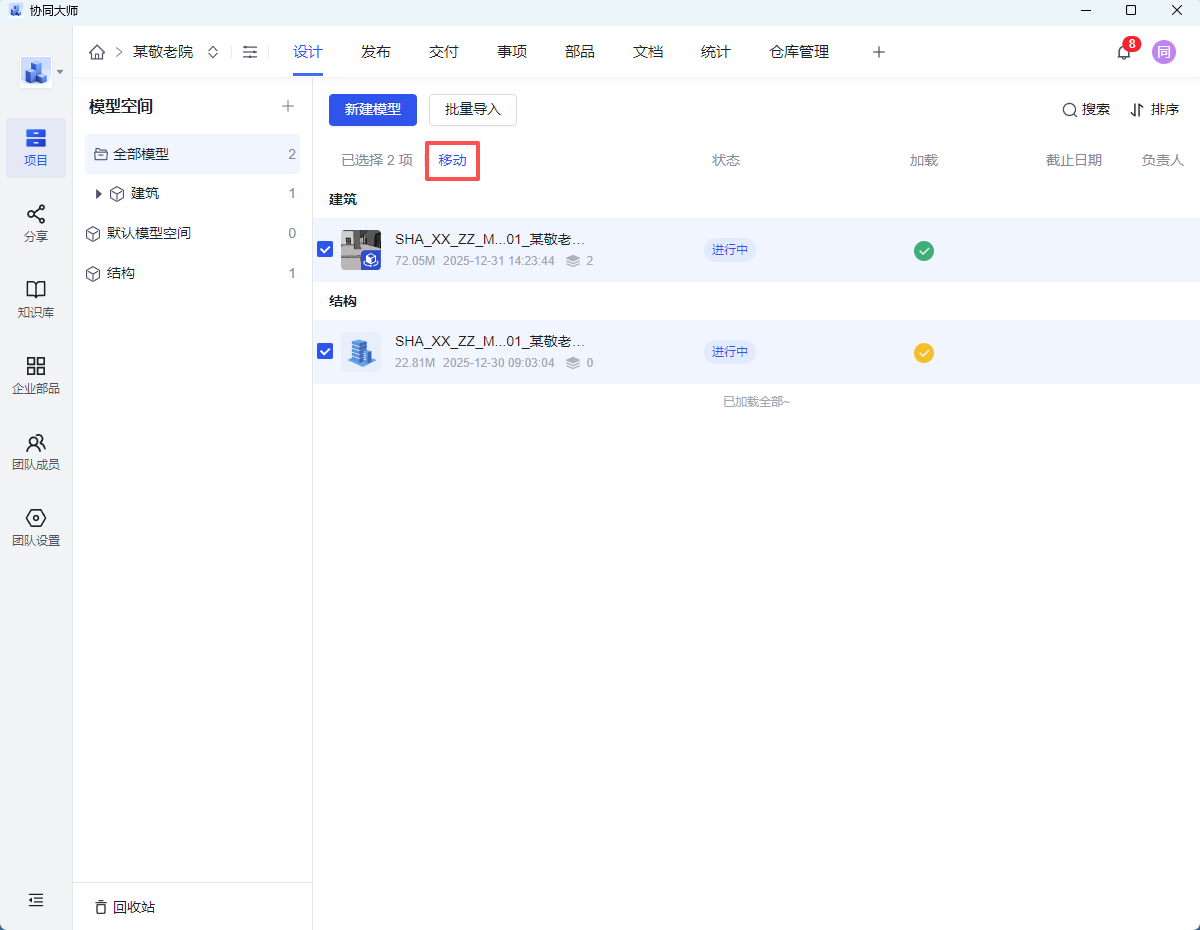Open the 分享 sidebar section
Image resolution: width=1200 pixels, height=930 pixels.
tap(36, 224)
